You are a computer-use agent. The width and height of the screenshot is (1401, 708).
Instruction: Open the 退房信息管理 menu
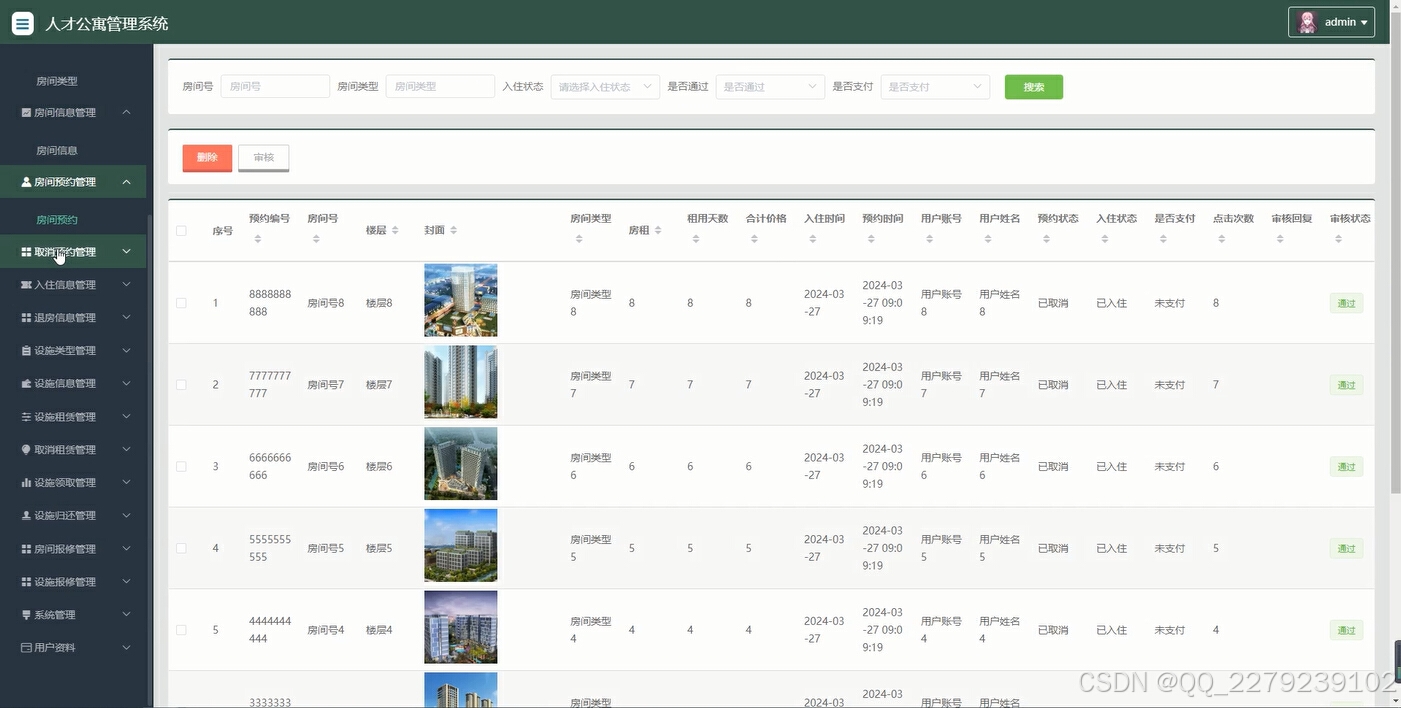[x=73, y=318]
